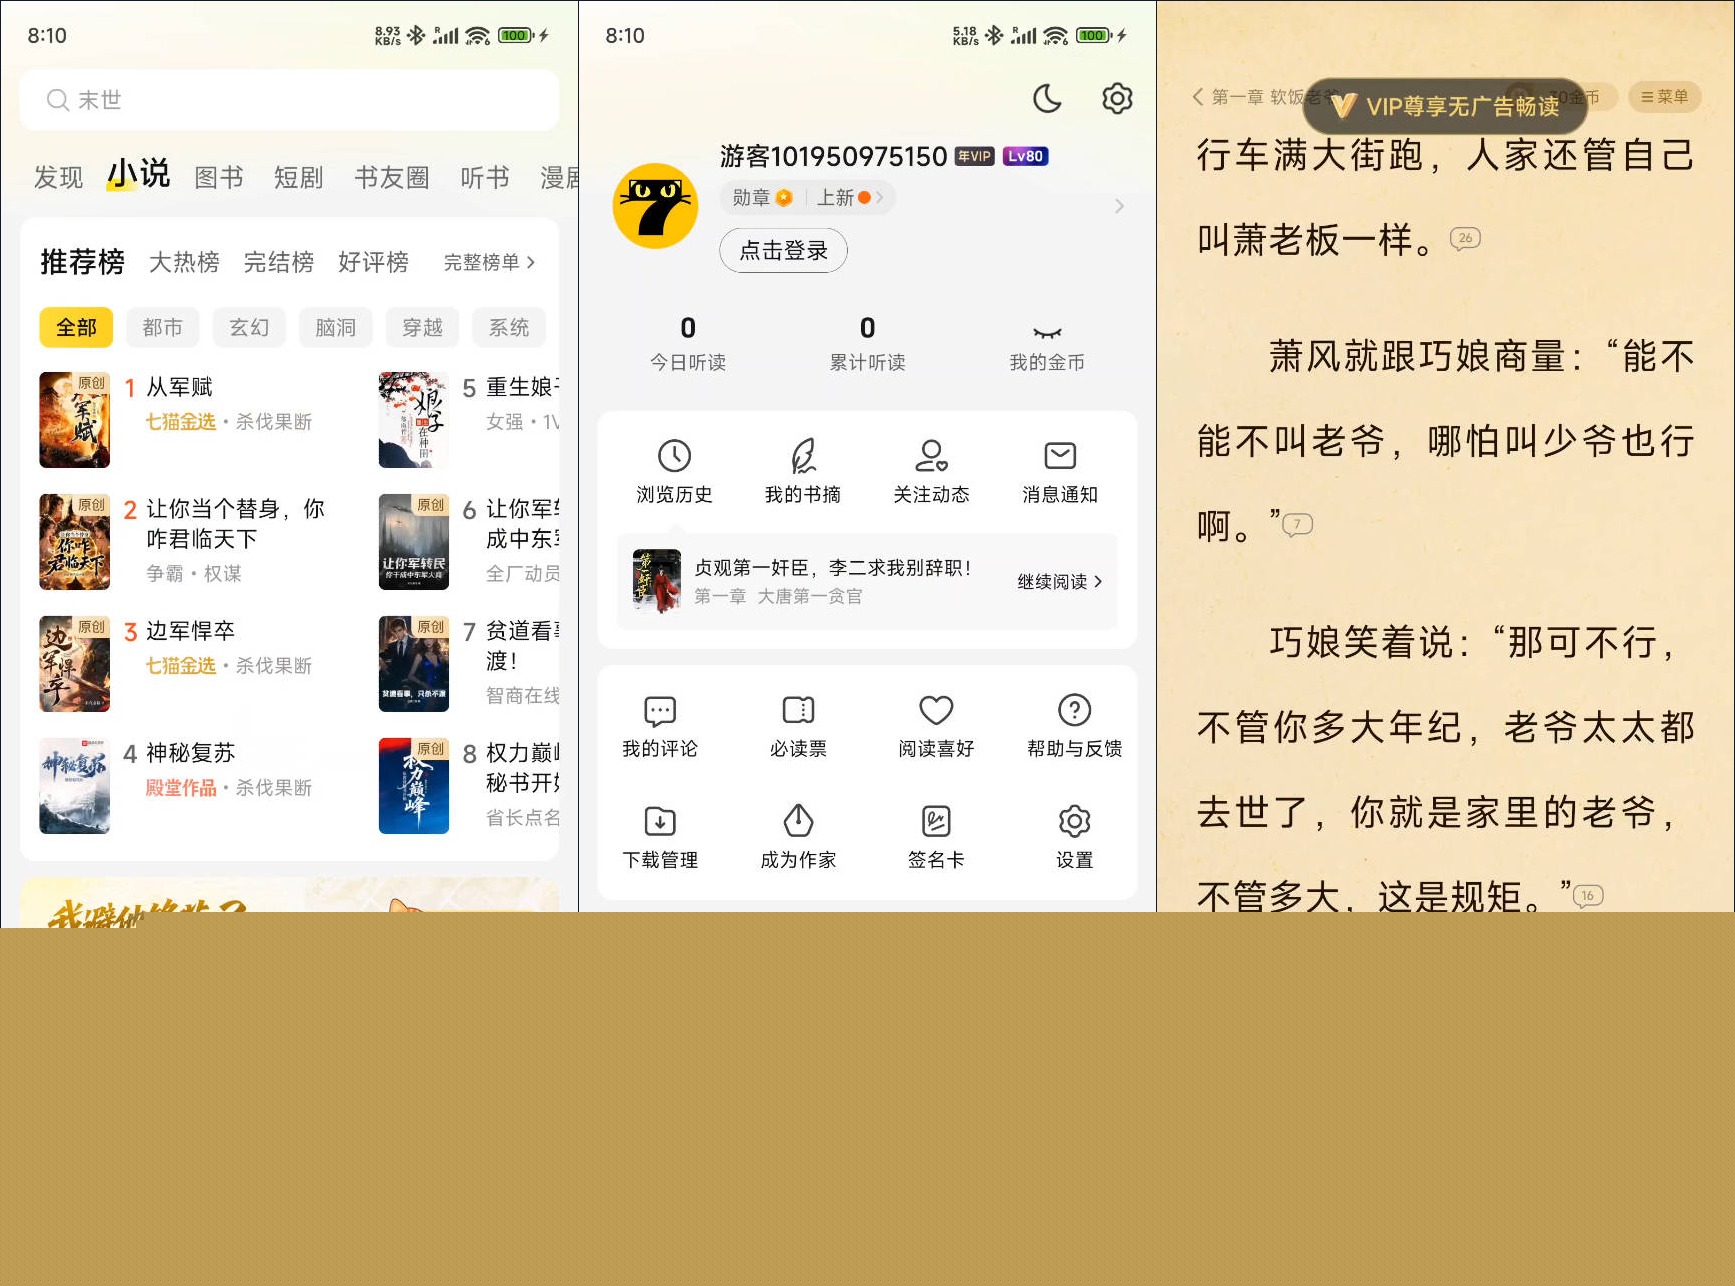This screenshot has width=1735, height=1286.
Task: Select 全部 category filter chip
Action: coord(76,327)
